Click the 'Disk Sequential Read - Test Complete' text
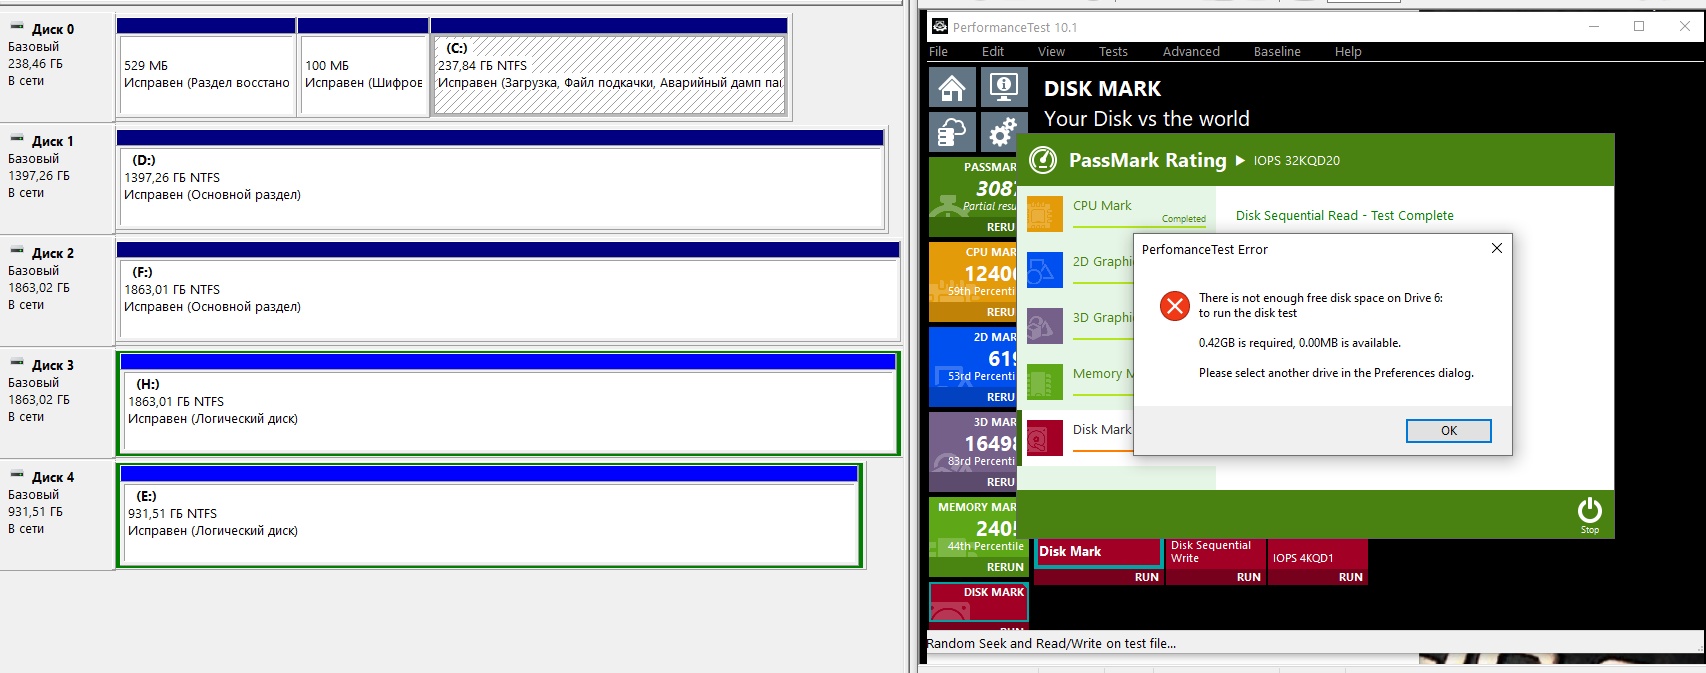This screenshot has height=673, width=1706. point(1344,215)
